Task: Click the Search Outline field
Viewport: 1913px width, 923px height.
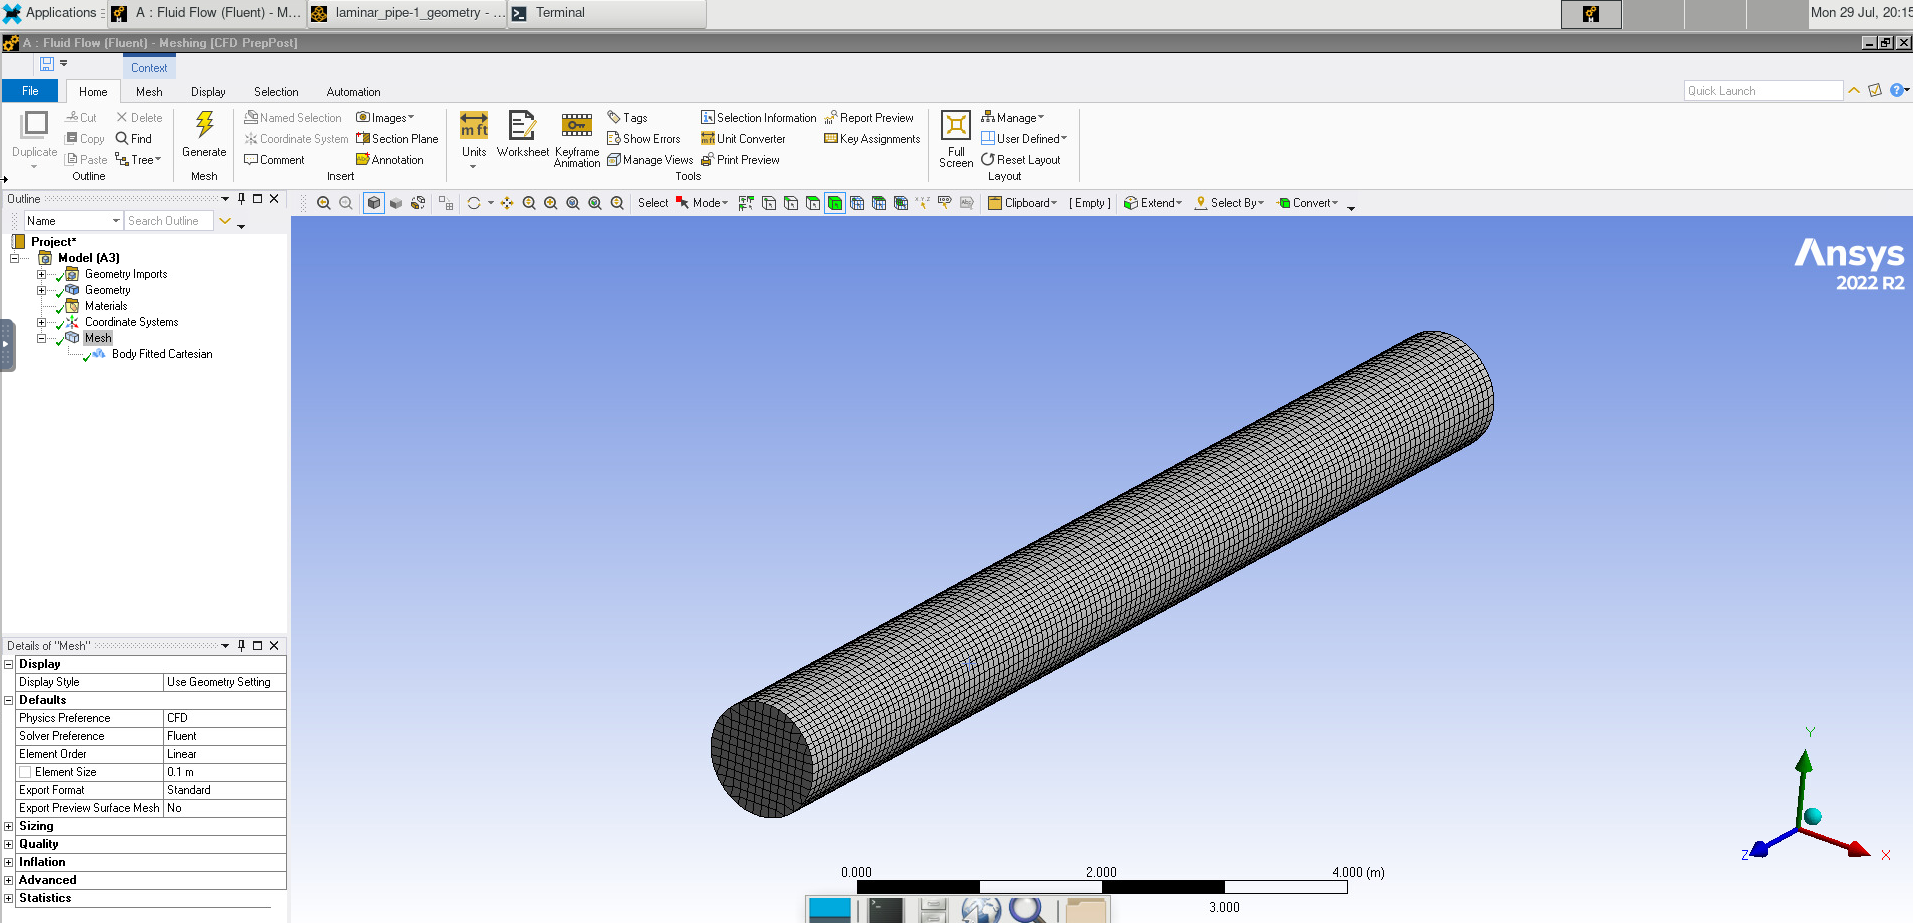Action: point(168,221)
